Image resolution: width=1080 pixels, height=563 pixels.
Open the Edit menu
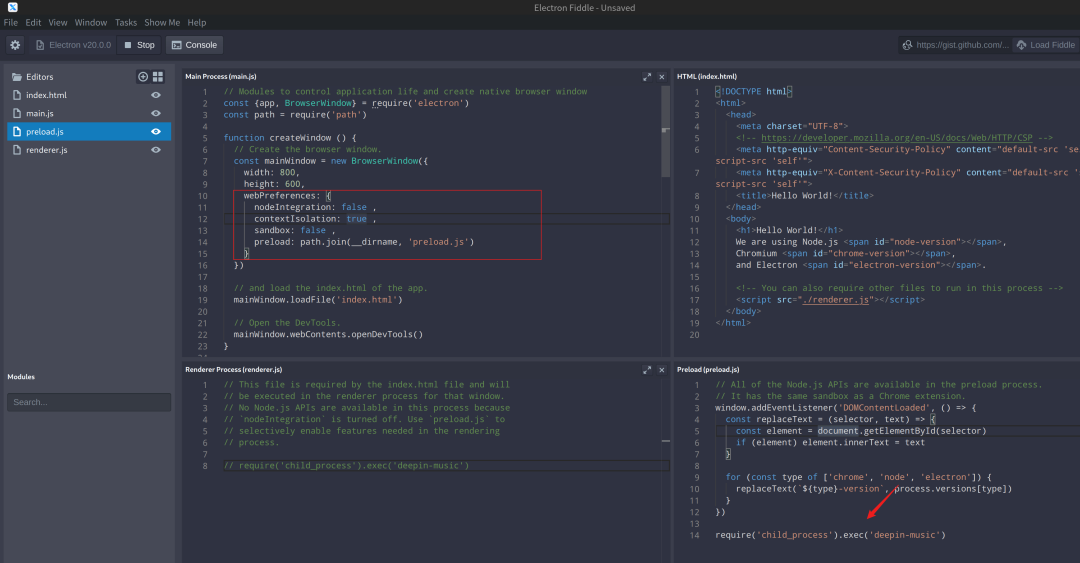pyautogui.click(x=33, y=23)
